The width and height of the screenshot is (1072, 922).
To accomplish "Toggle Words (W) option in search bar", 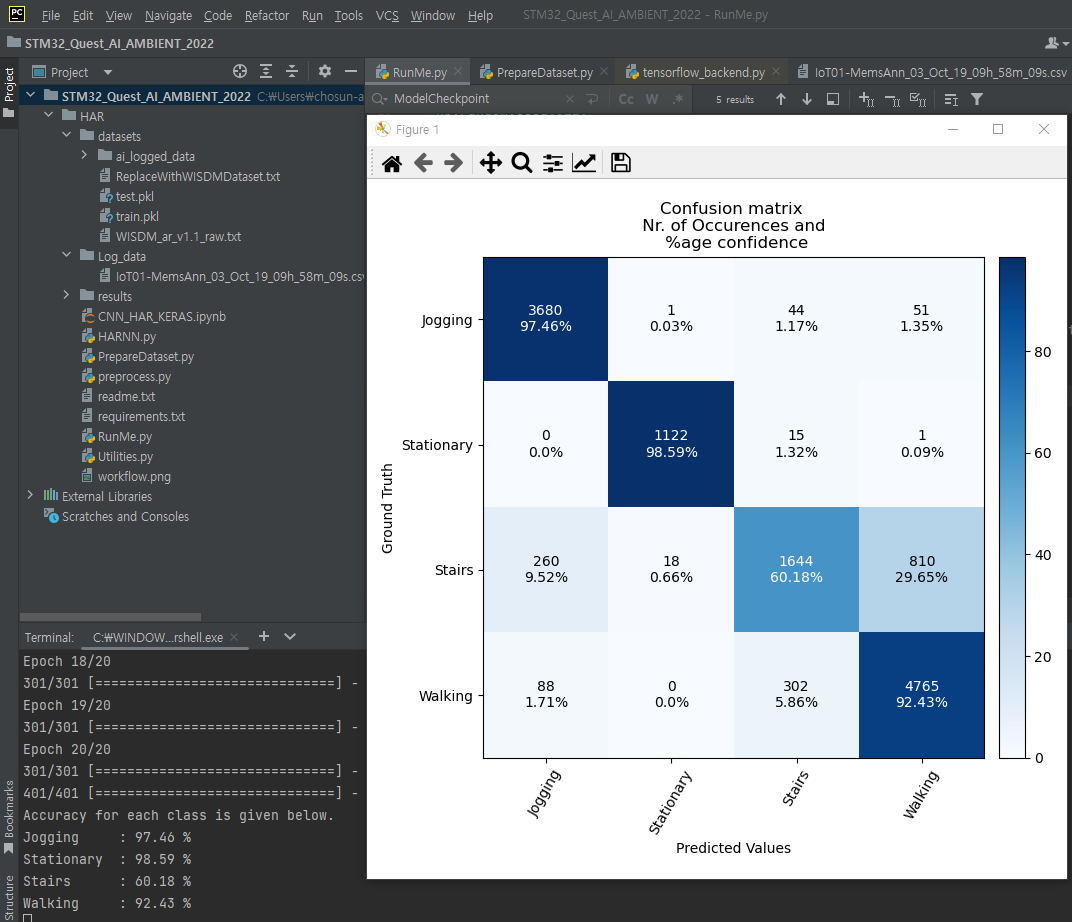I will coord(652,99).
